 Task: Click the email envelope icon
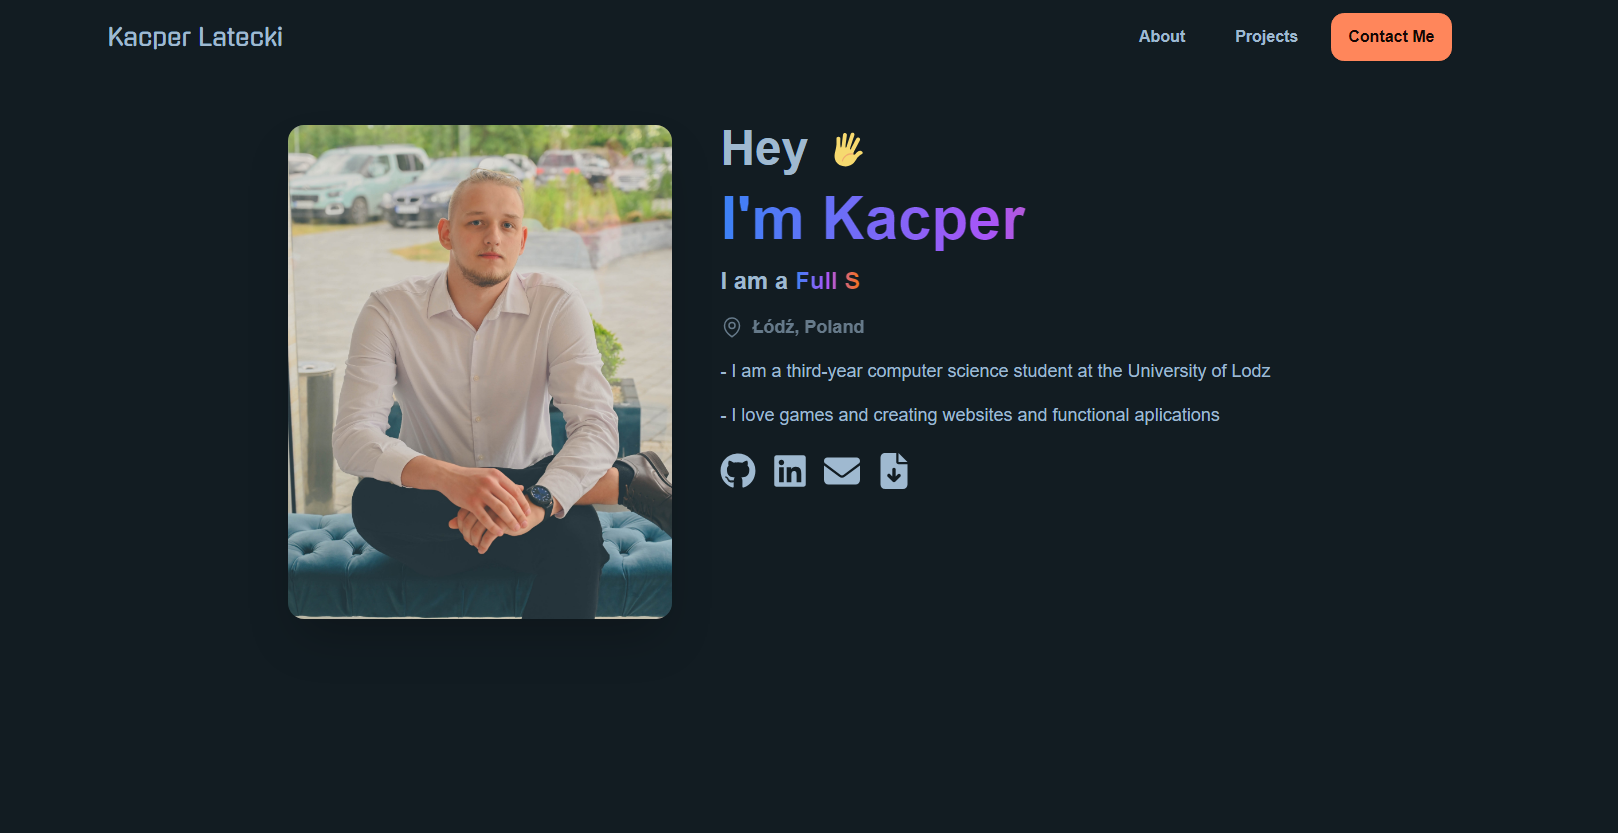(x=842, y=471)
